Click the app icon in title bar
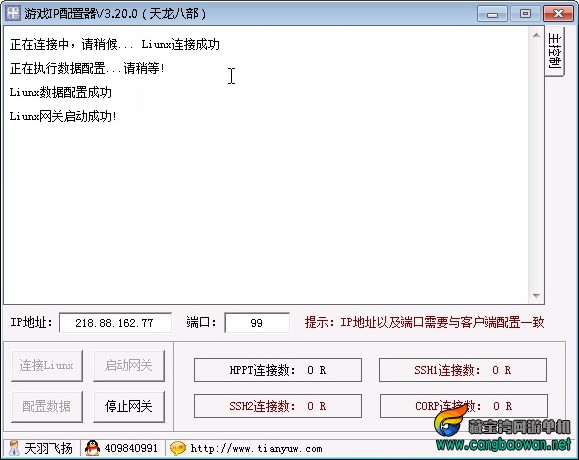Viewport: 579px width, 460px height. [x=13, y=13]
